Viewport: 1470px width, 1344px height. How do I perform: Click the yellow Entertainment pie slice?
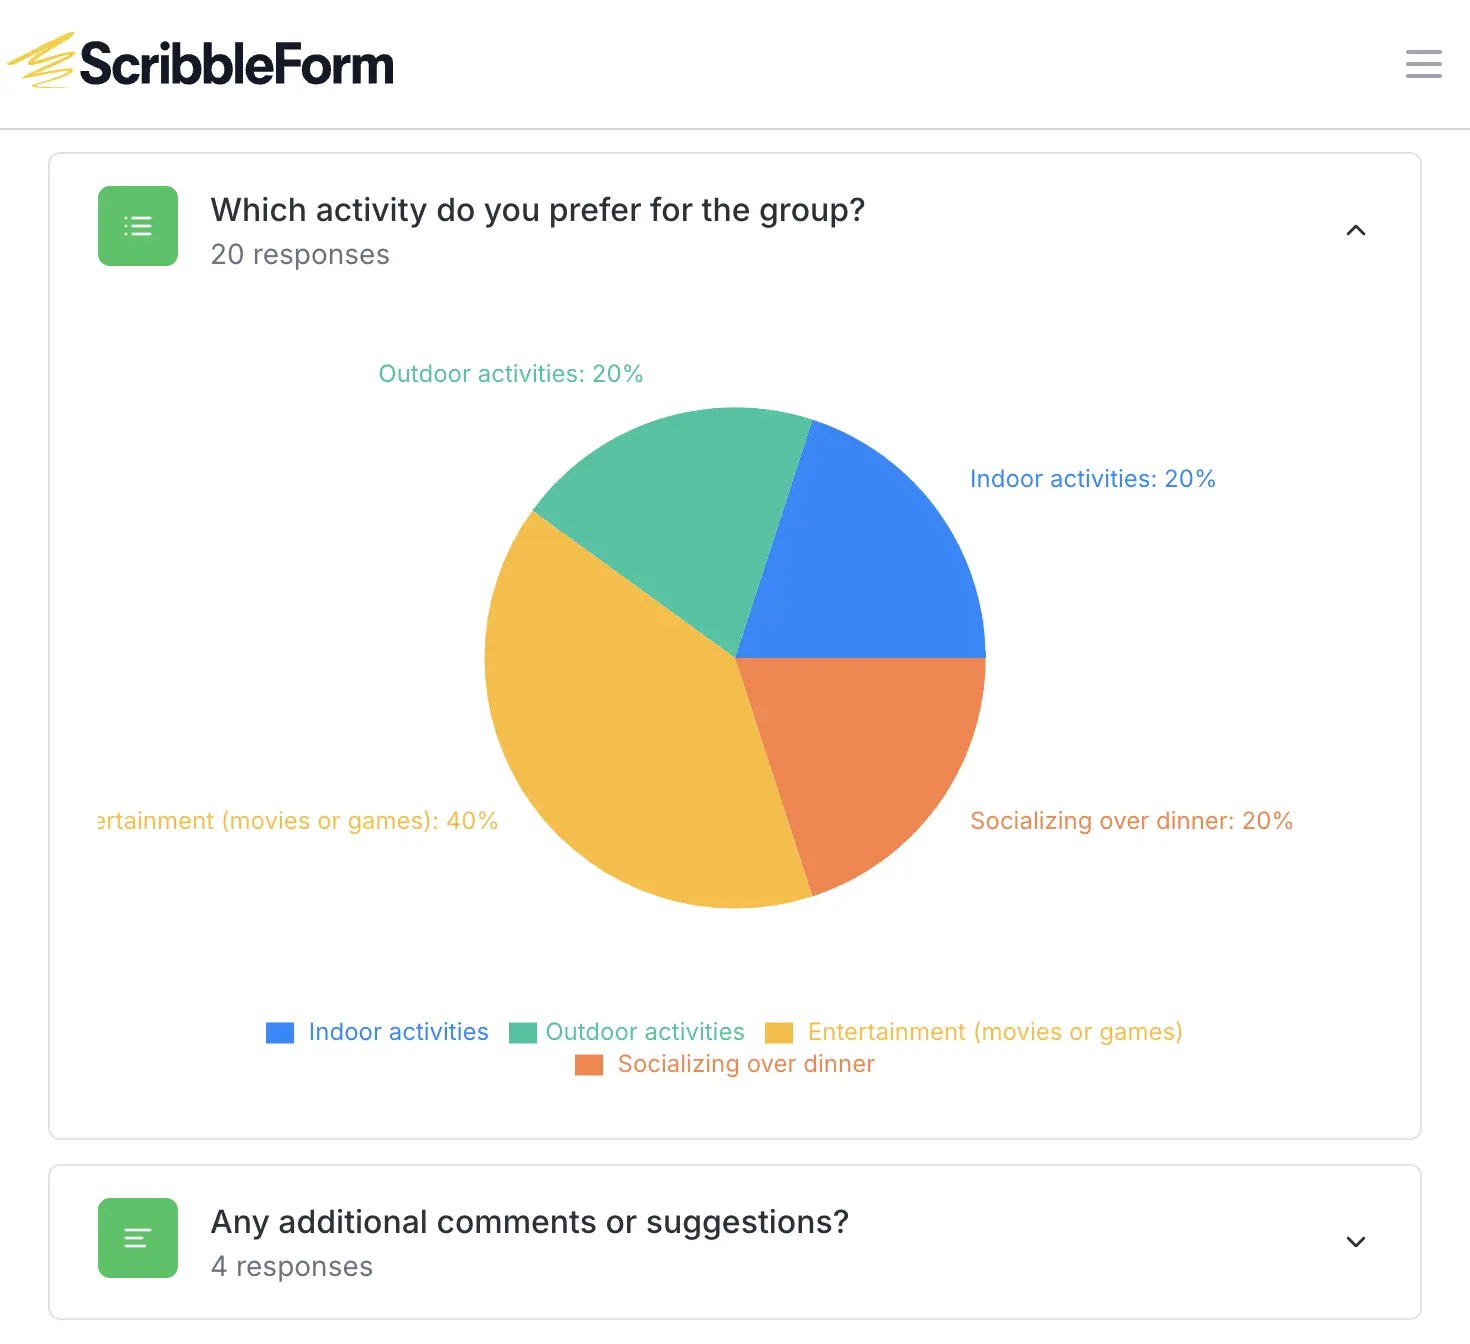coord(620,720)
